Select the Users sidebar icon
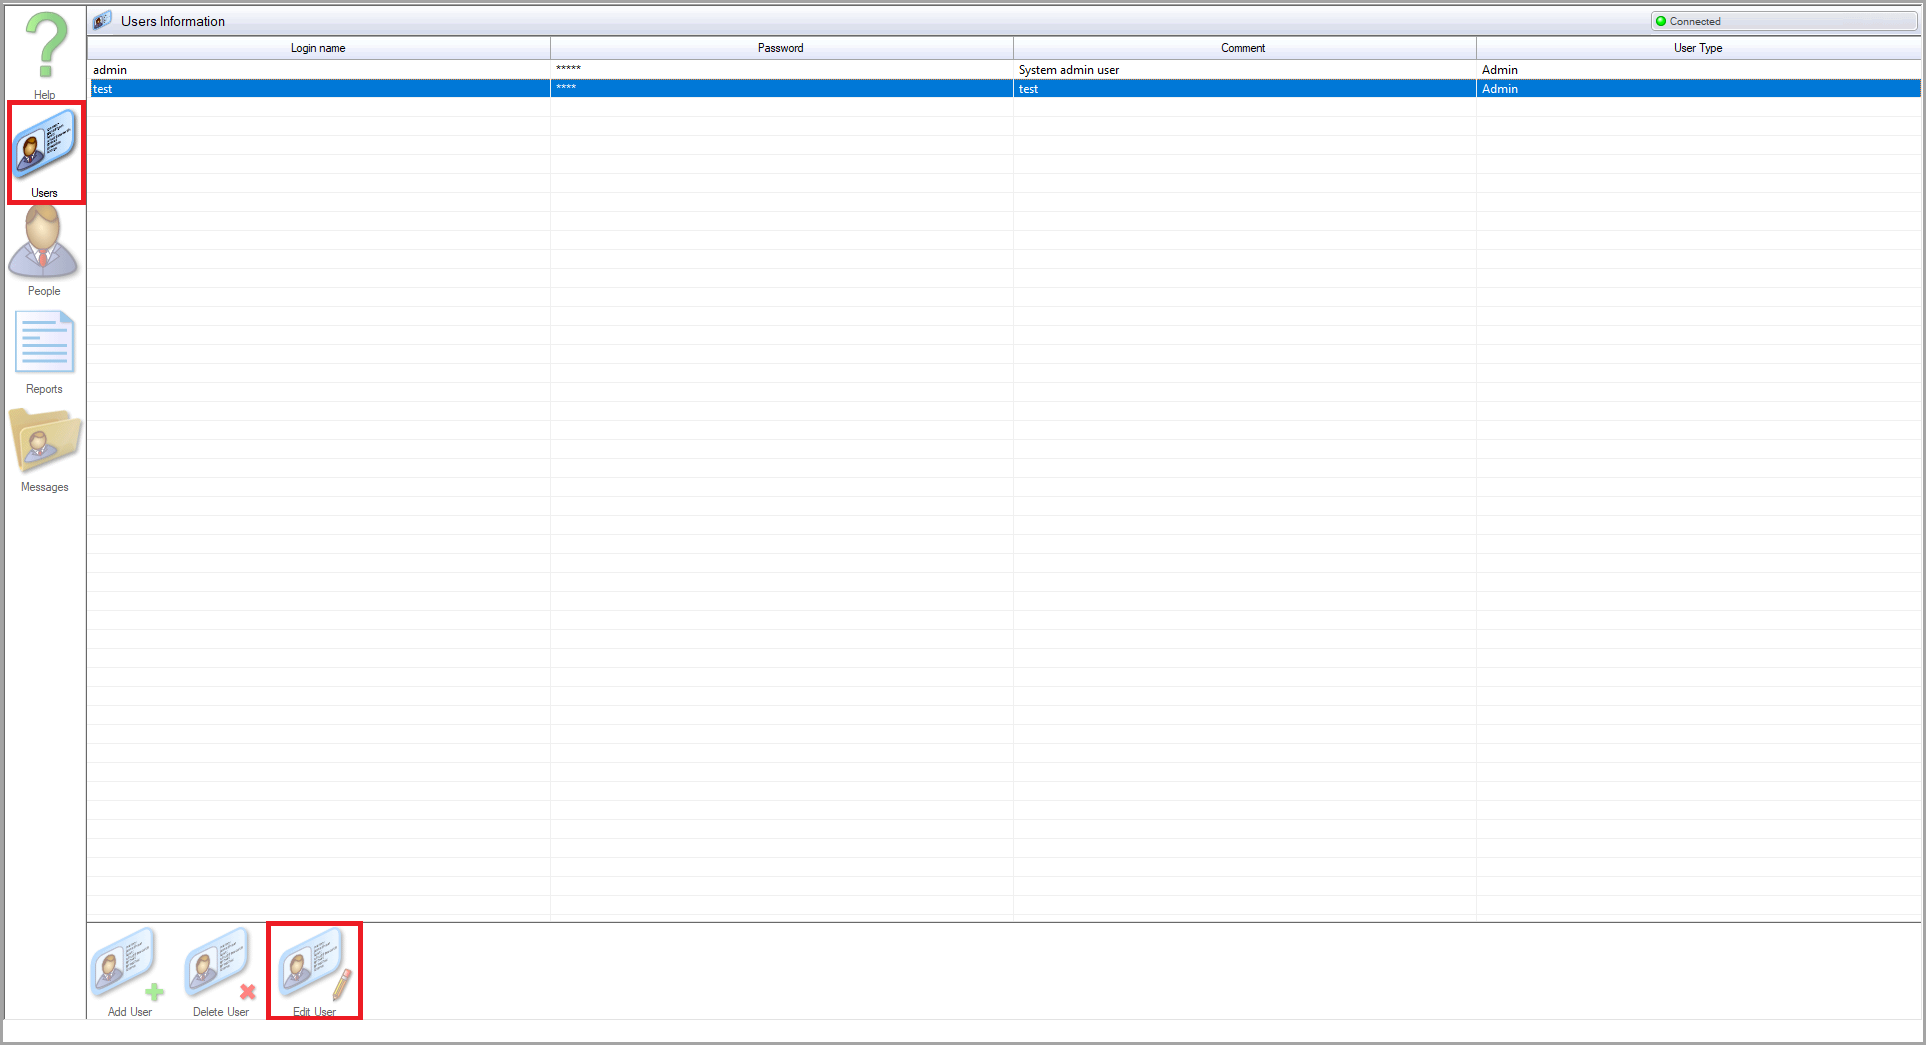This screenshot has height=1045, width=1926. (x=45, y=152)
